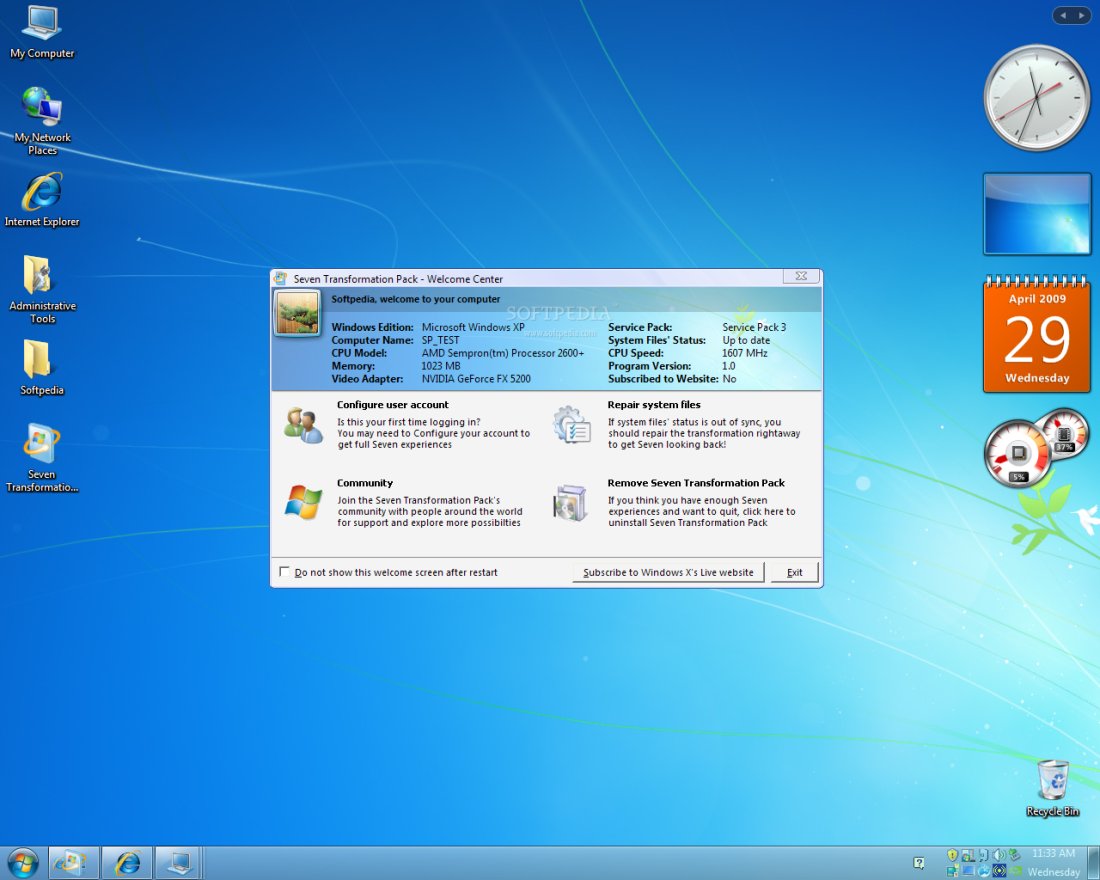Click the 'AMD Sempron(tm) Processor 2600+' text
Screen dimensions: 1100x880
[503, 353]
